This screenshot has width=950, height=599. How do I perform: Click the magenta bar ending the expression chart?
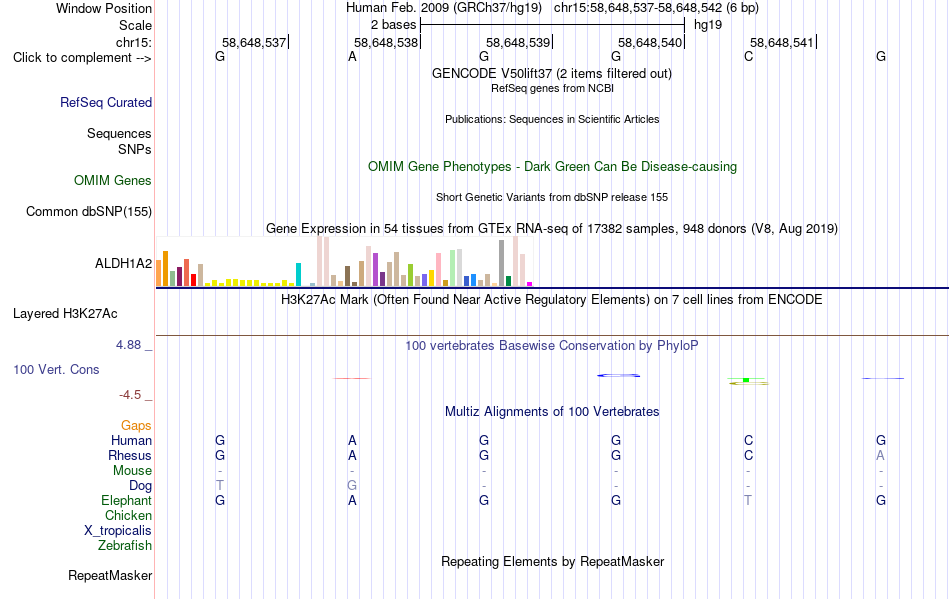coord(530,283)
